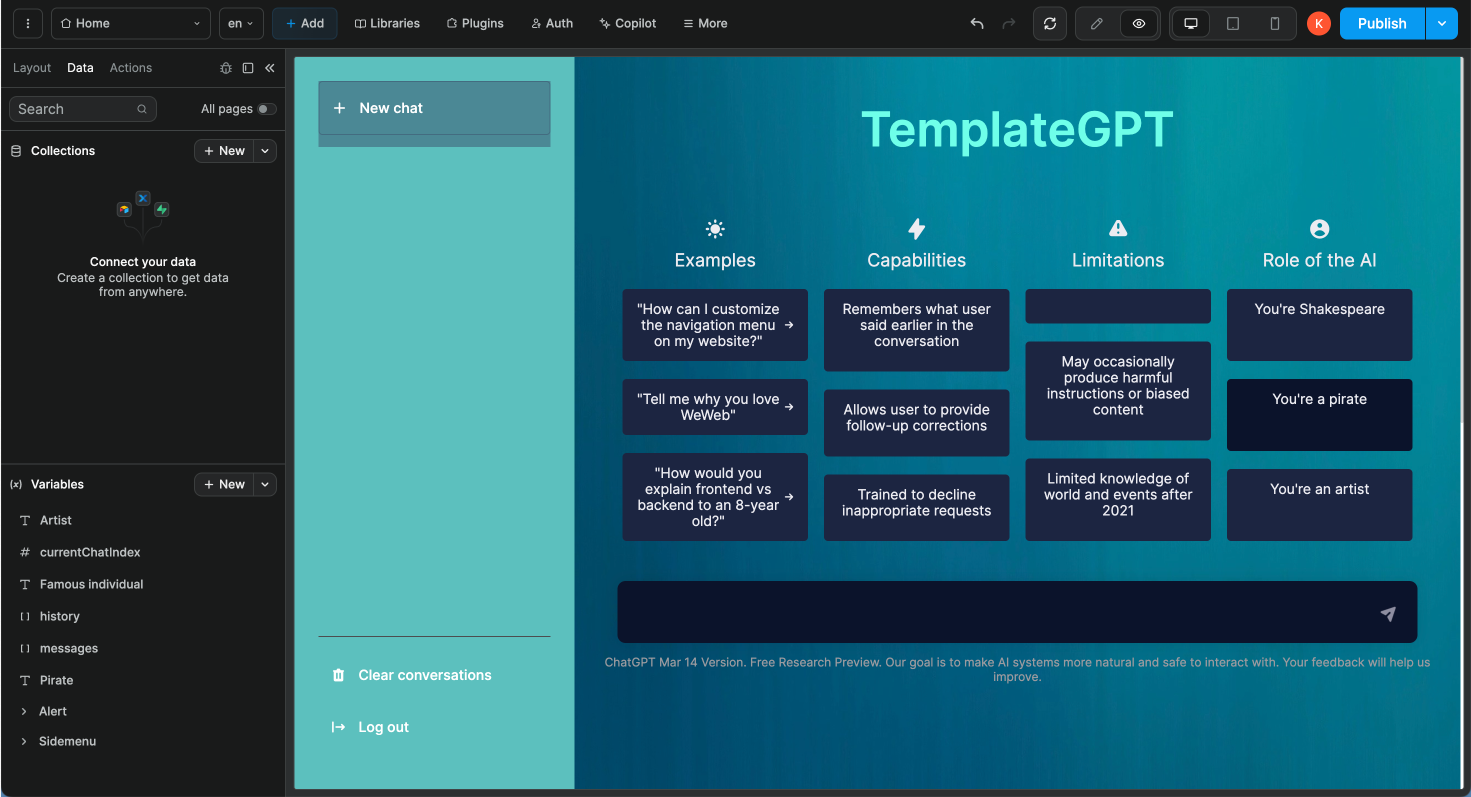Image resolution: width=1471 pixels, height=797 pixels.
Task: Click the New chat button
Action: 434,108
